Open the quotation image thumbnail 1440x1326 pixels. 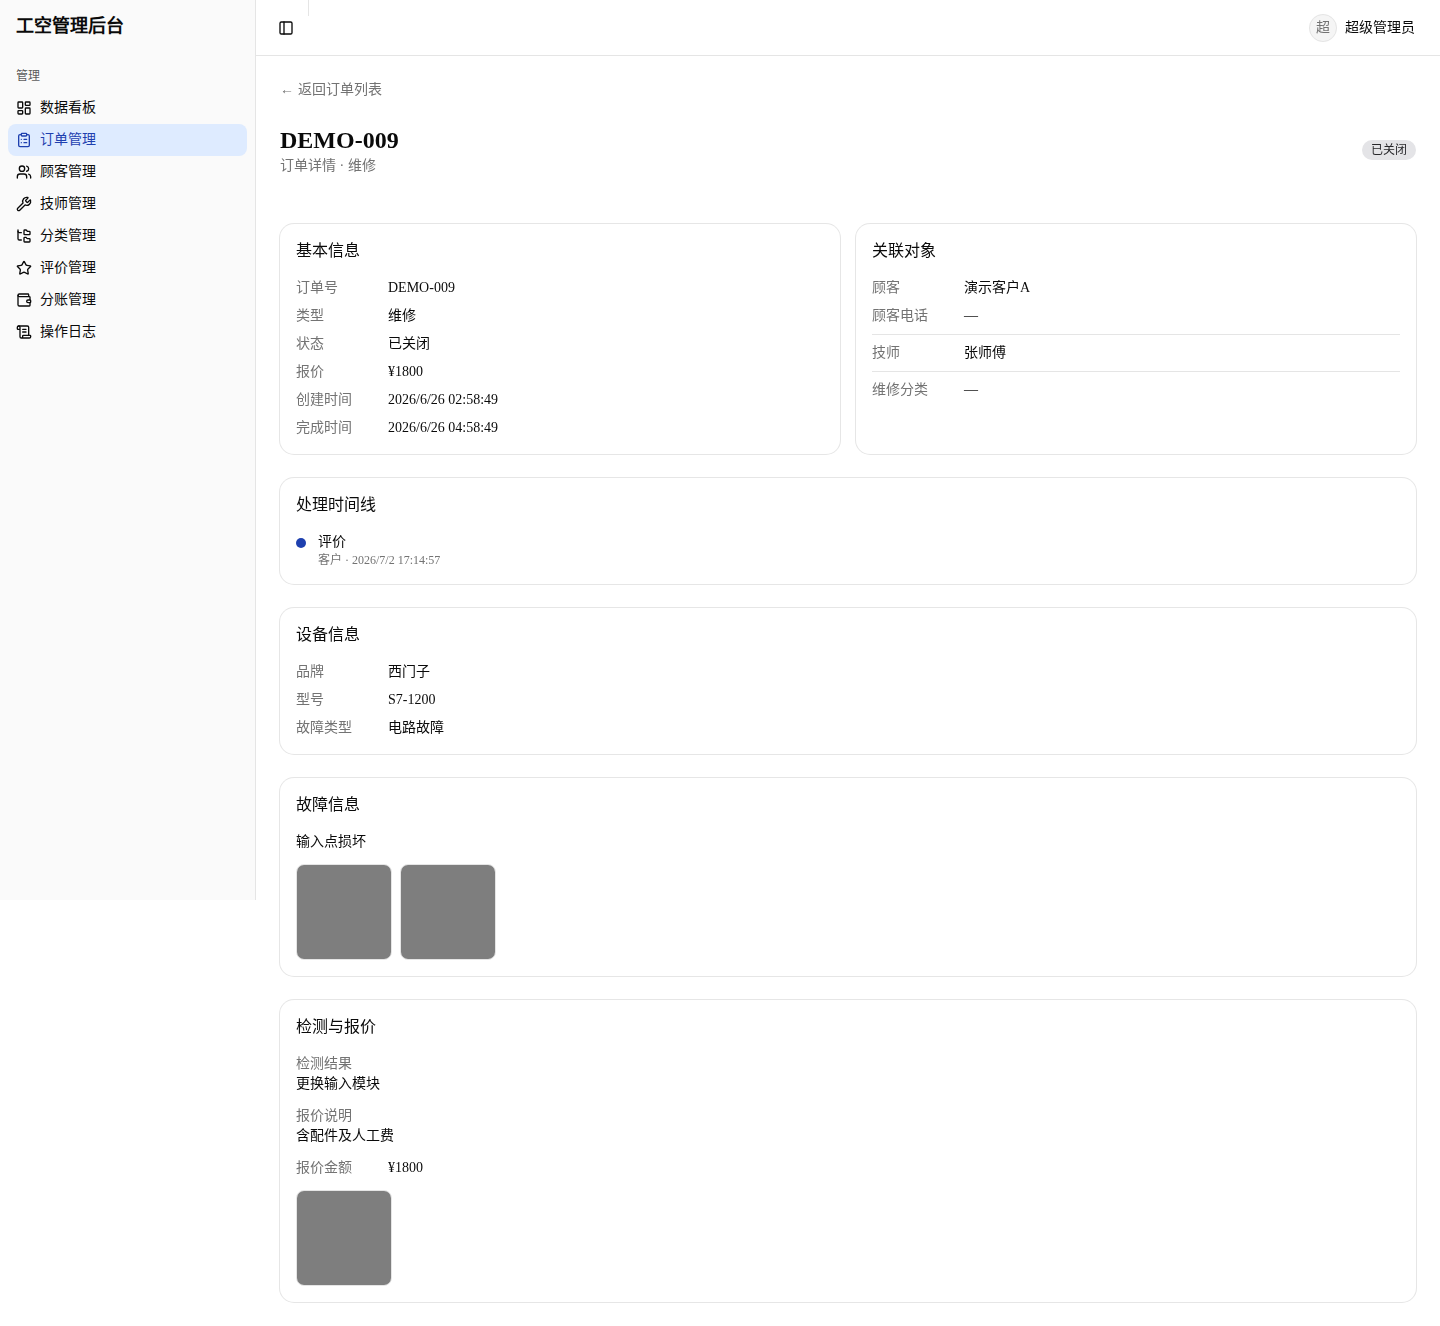[344, 1238]
